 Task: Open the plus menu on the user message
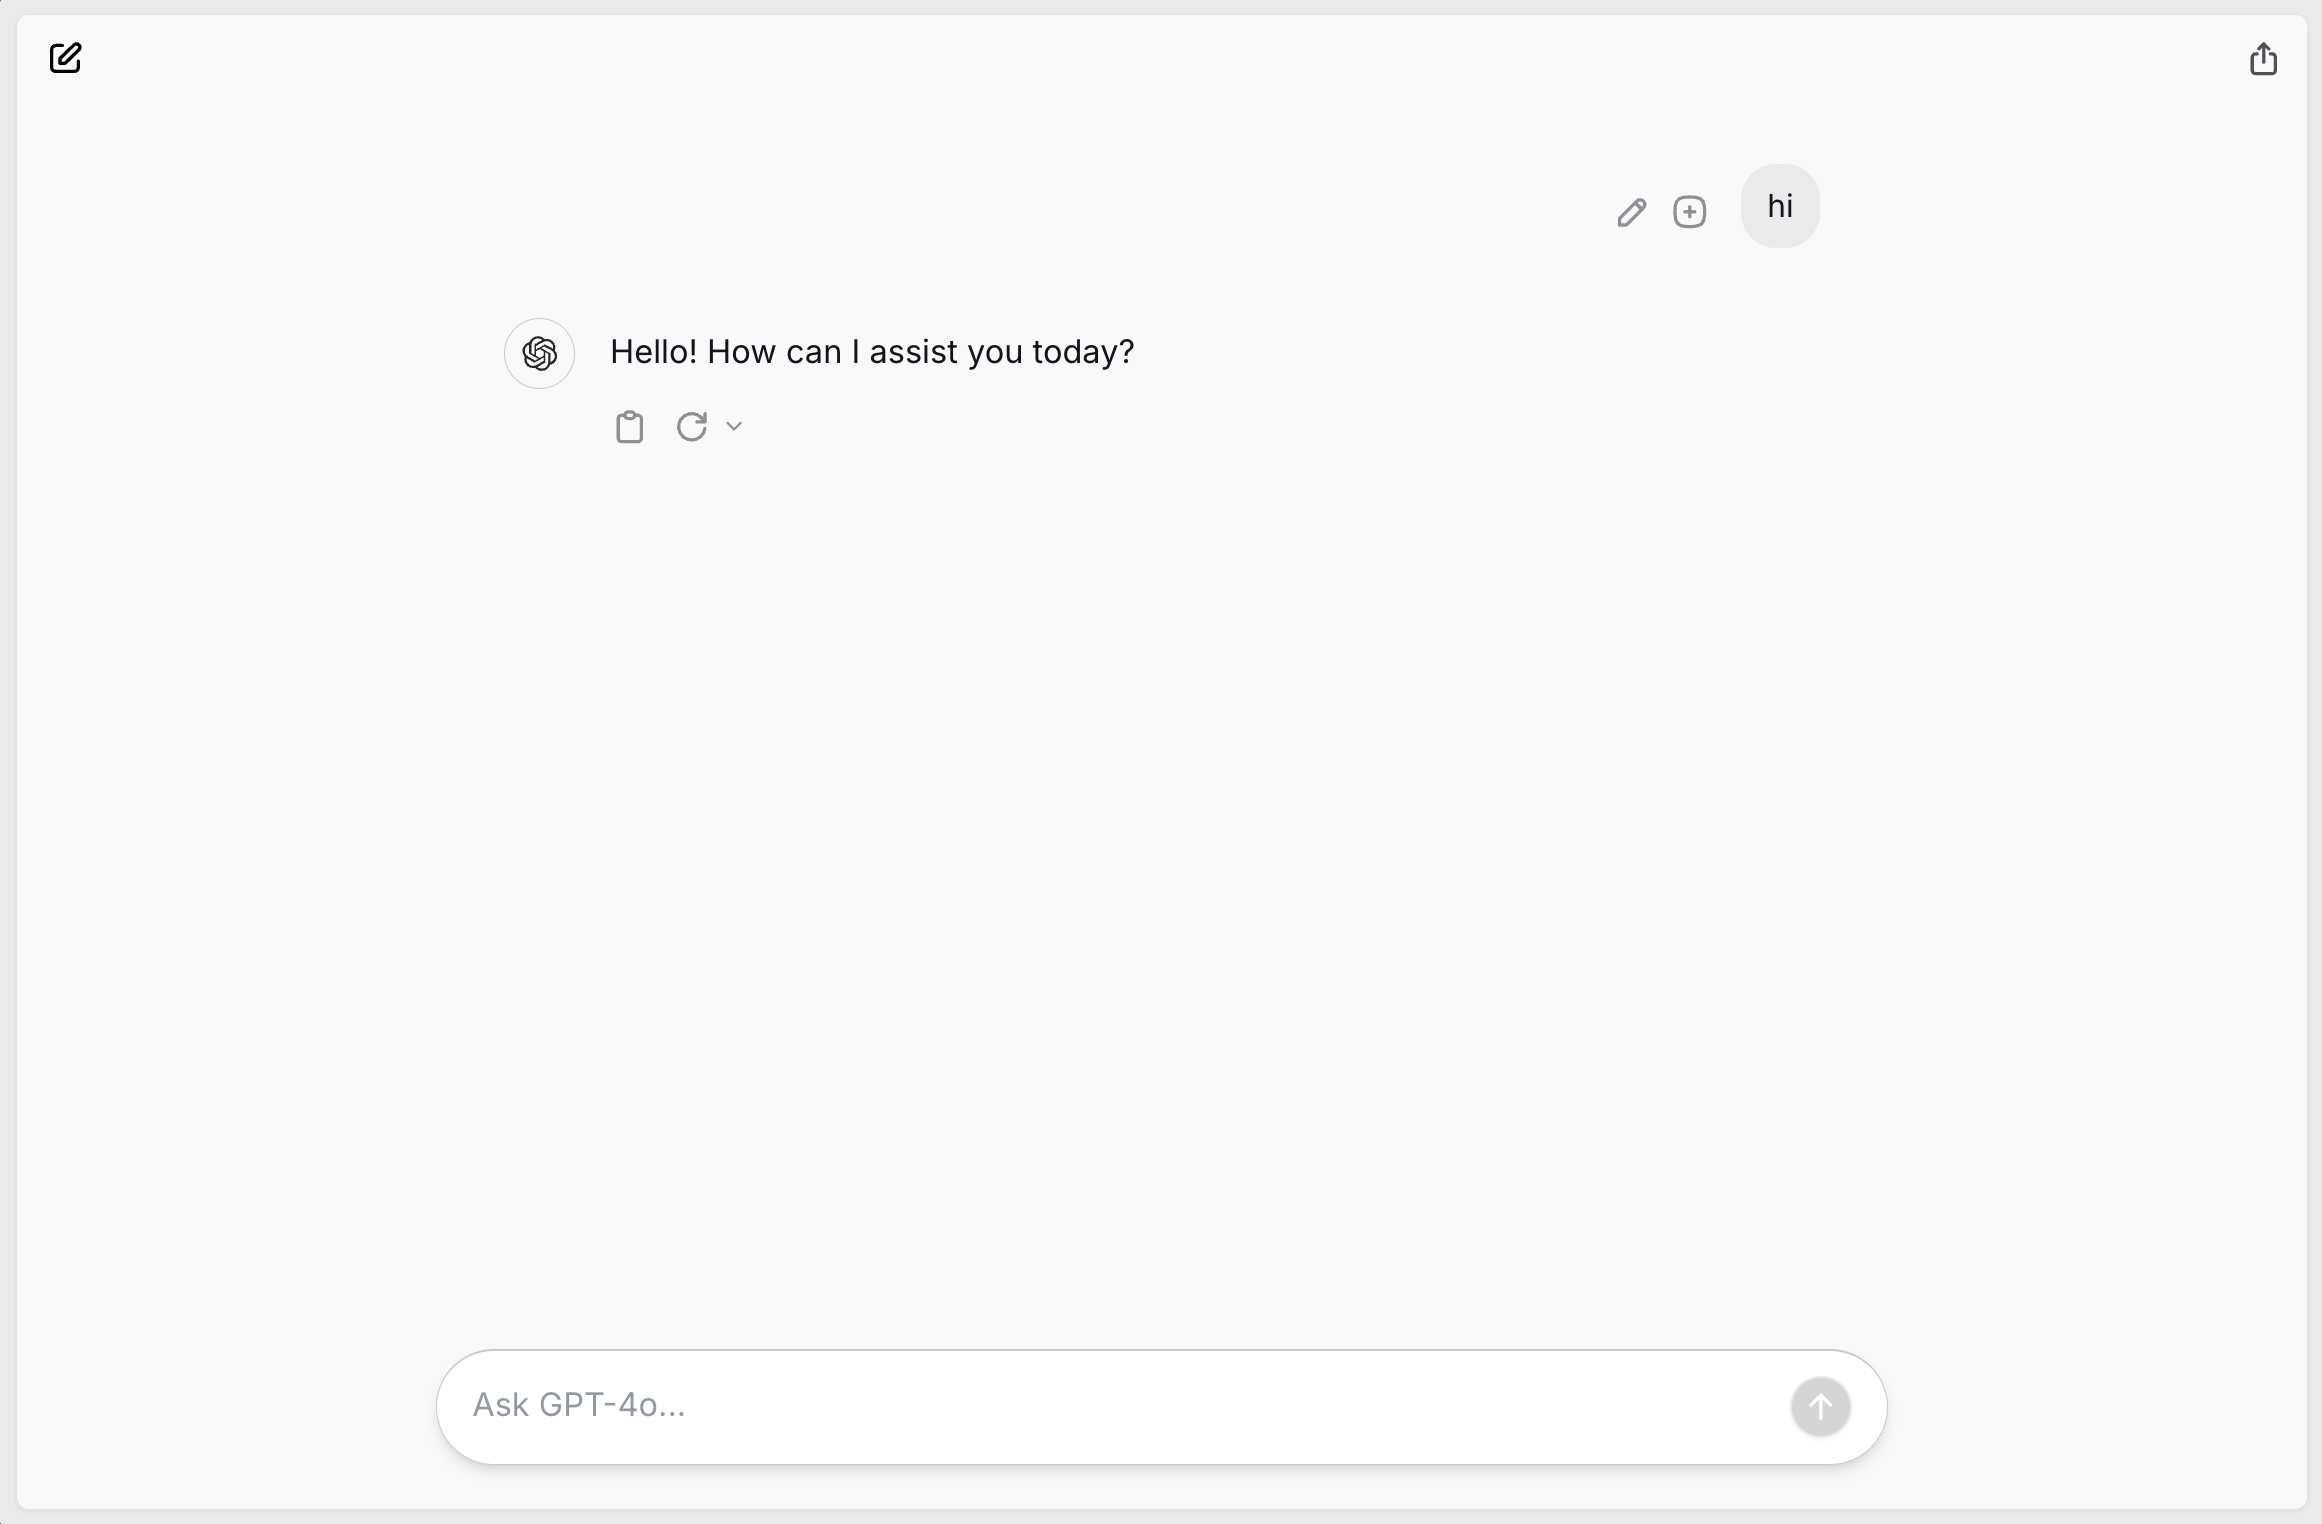[1689, 212]
